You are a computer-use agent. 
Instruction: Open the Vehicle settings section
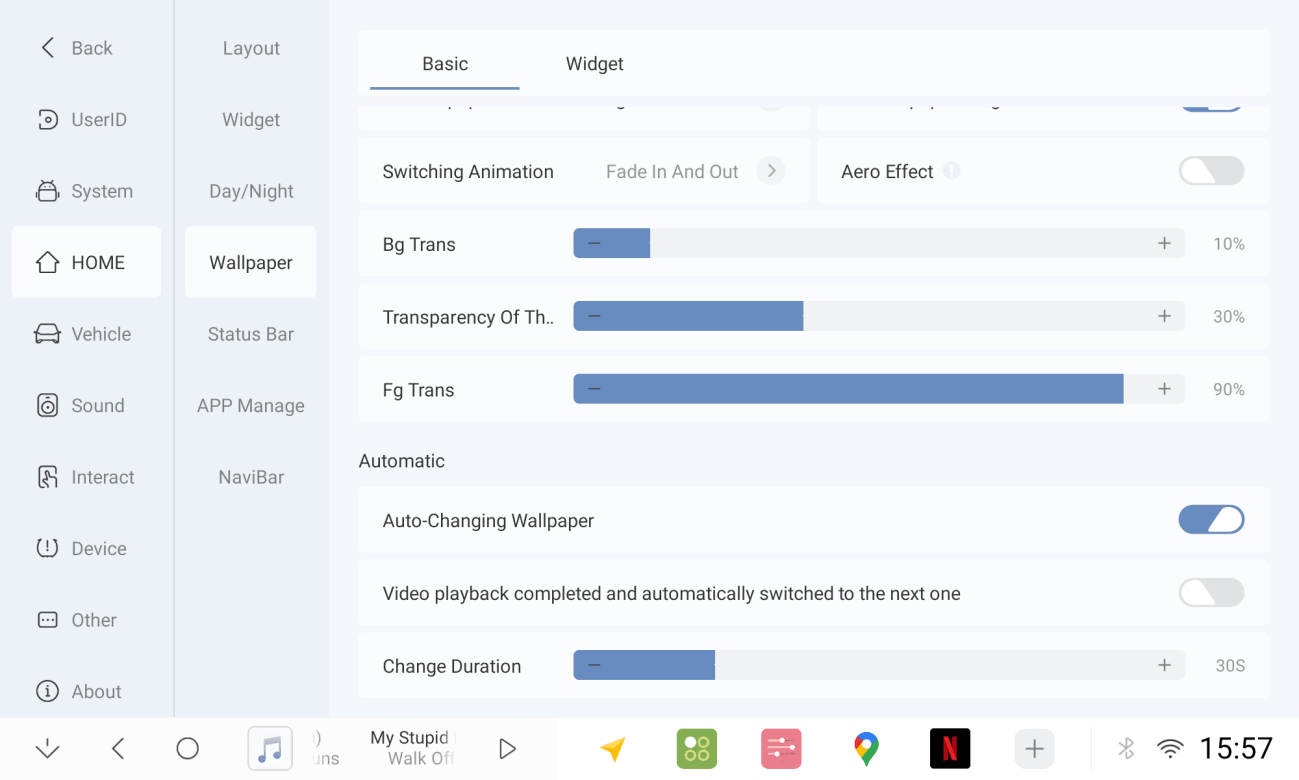click(x=86, y=334)
